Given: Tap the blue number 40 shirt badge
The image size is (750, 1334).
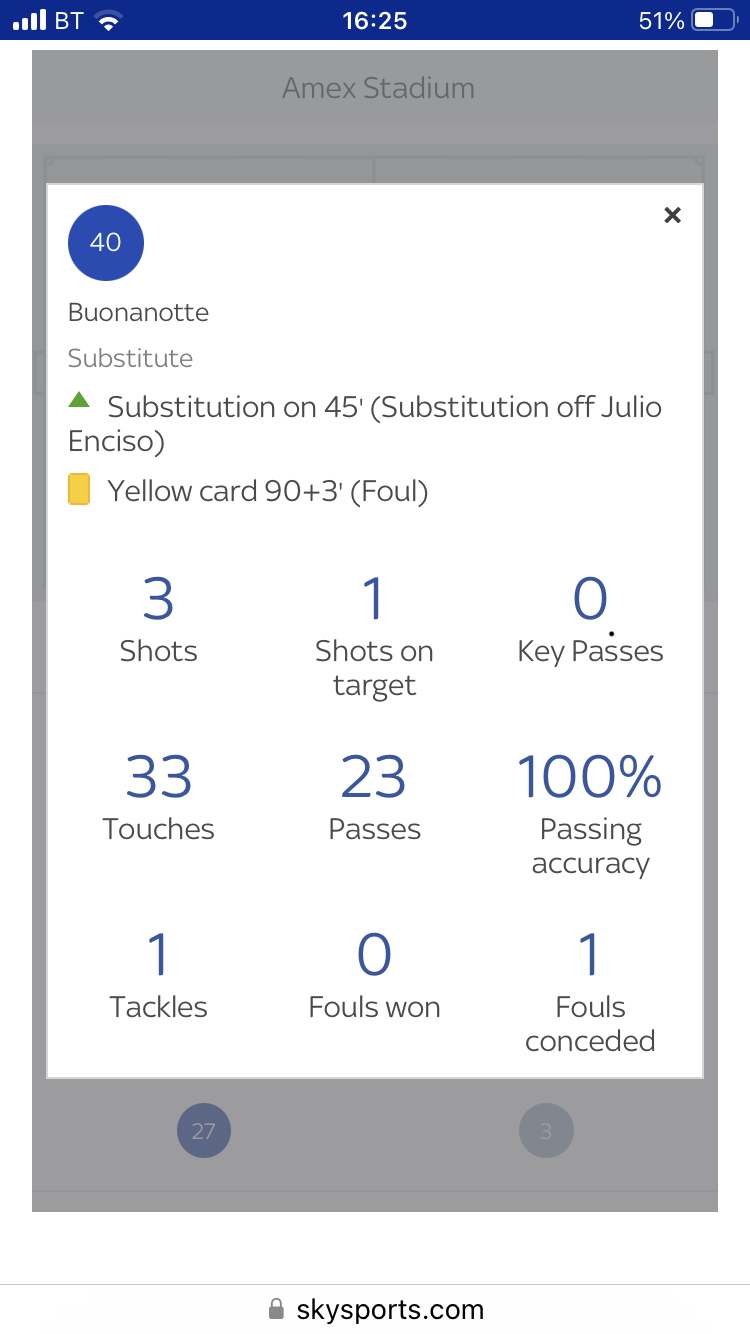Looking at the screenshot, I should [106, 242].
